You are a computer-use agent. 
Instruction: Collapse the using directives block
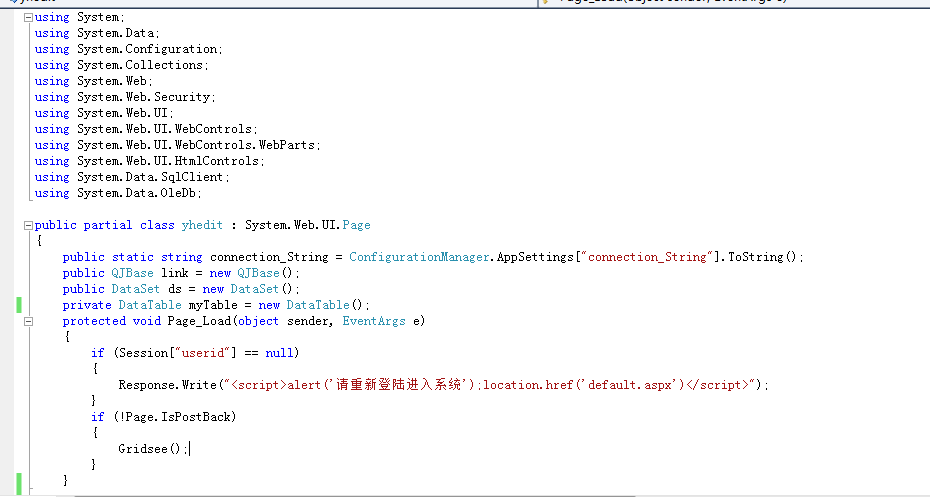(x=28, y=17)
